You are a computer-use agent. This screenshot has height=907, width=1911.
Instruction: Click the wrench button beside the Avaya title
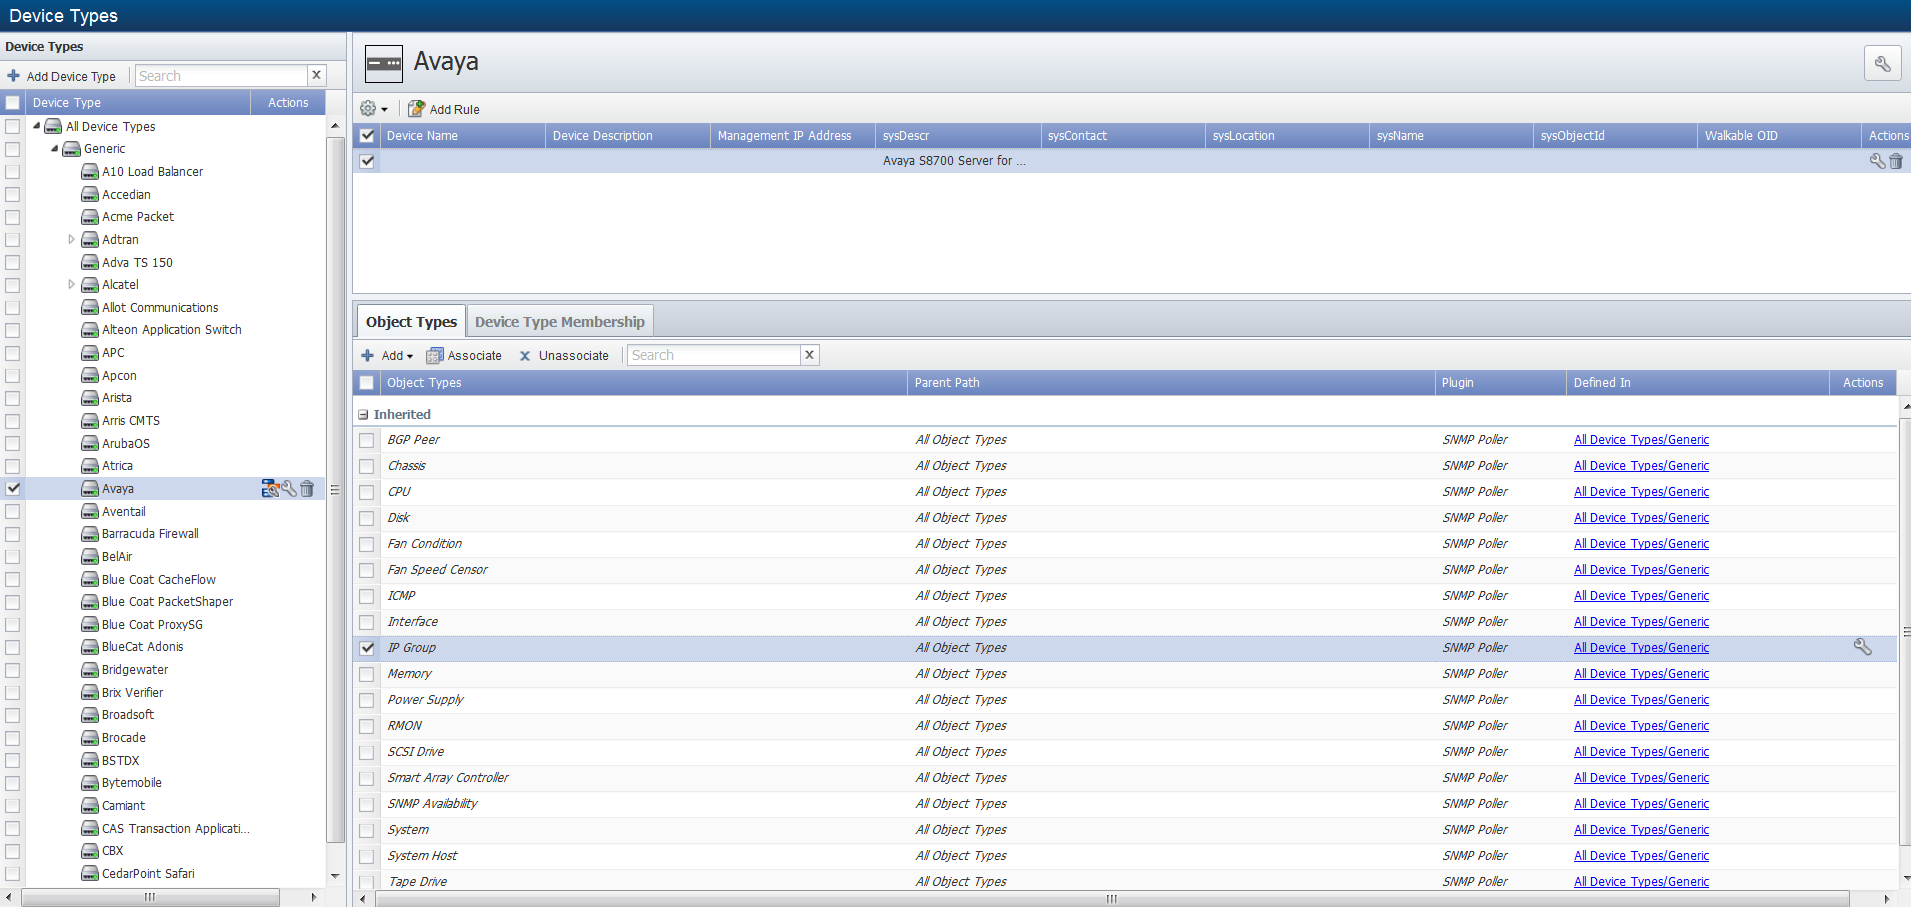coord(1882,63)
